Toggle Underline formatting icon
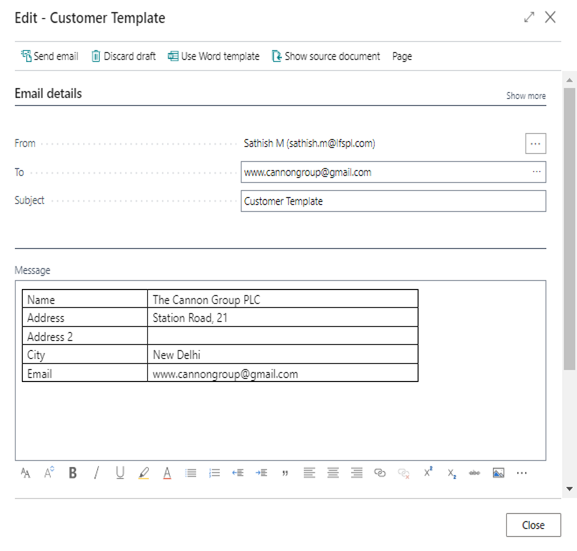The width and height of the screenshot is (577, 551). pyautogui.click(x=120, y=473)
